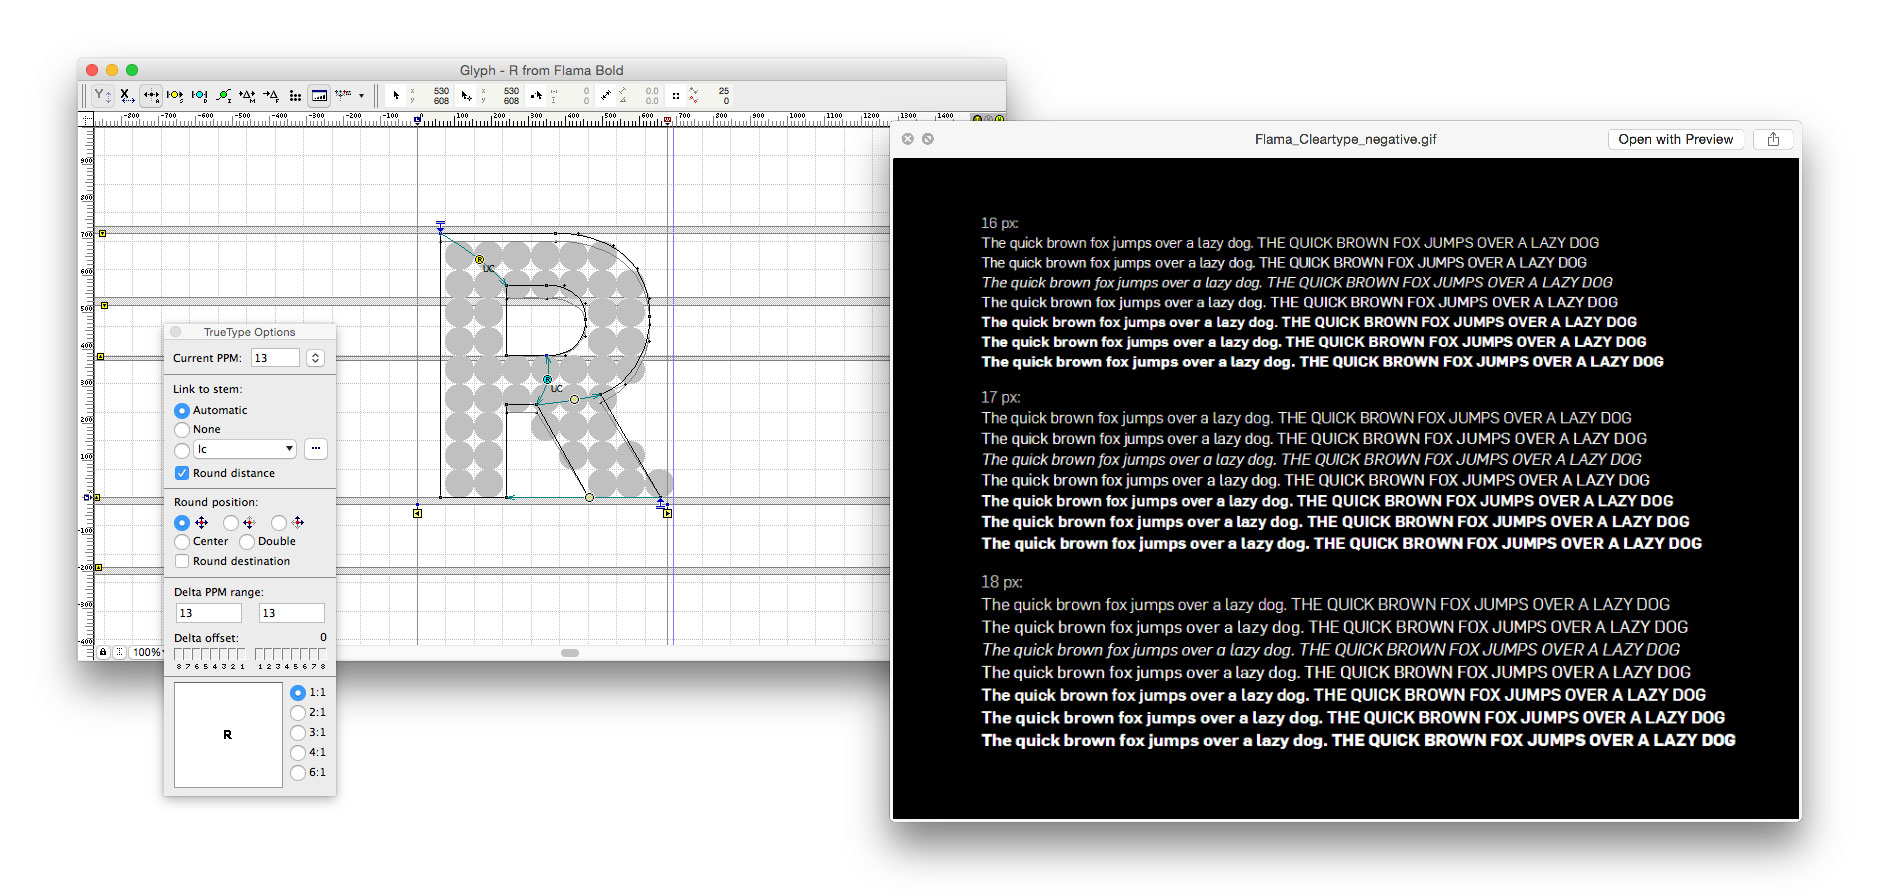1880x894 pixels.
Task: Click the lock icon at bottom of Glyph window
Action: (103, 652)
